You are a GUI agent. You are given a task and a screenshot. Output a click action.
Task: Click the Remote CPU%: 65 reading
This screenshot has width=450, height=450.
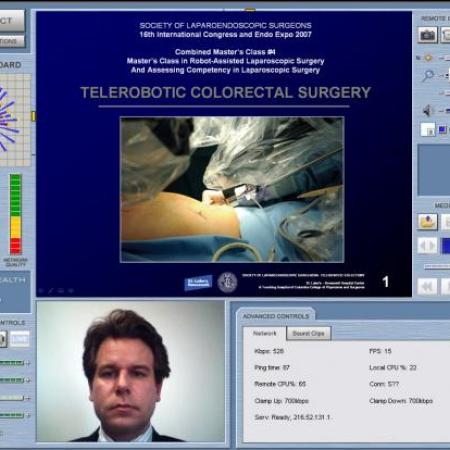[280, 384]
